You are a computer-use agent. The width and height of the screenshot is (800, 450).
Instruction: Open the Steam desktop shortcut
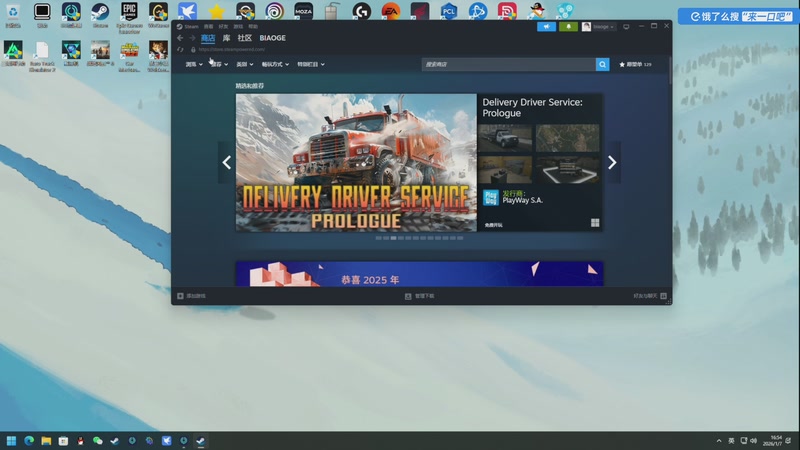tap(100, 14)
